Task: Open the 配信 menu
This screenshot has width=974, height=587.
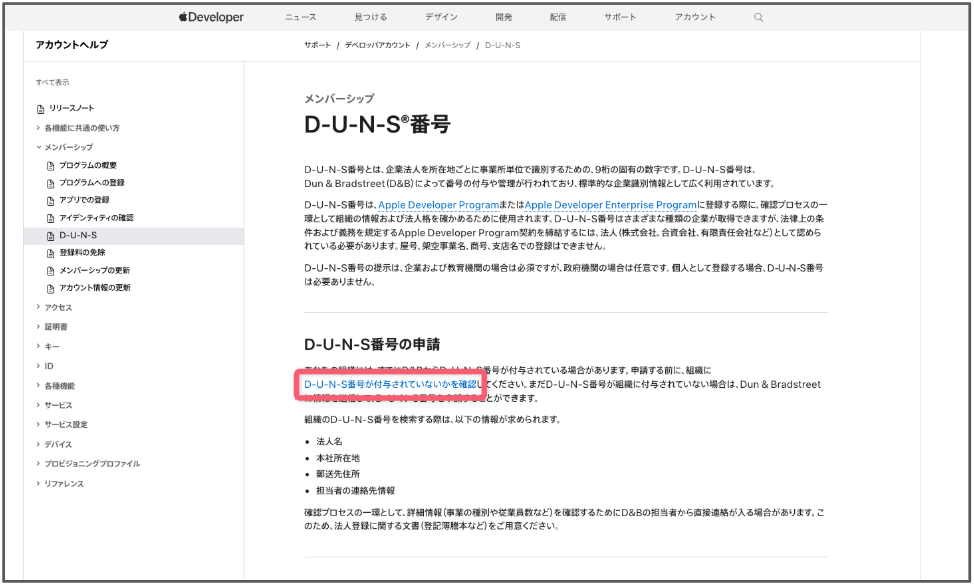Action: [x=558, y=17]
